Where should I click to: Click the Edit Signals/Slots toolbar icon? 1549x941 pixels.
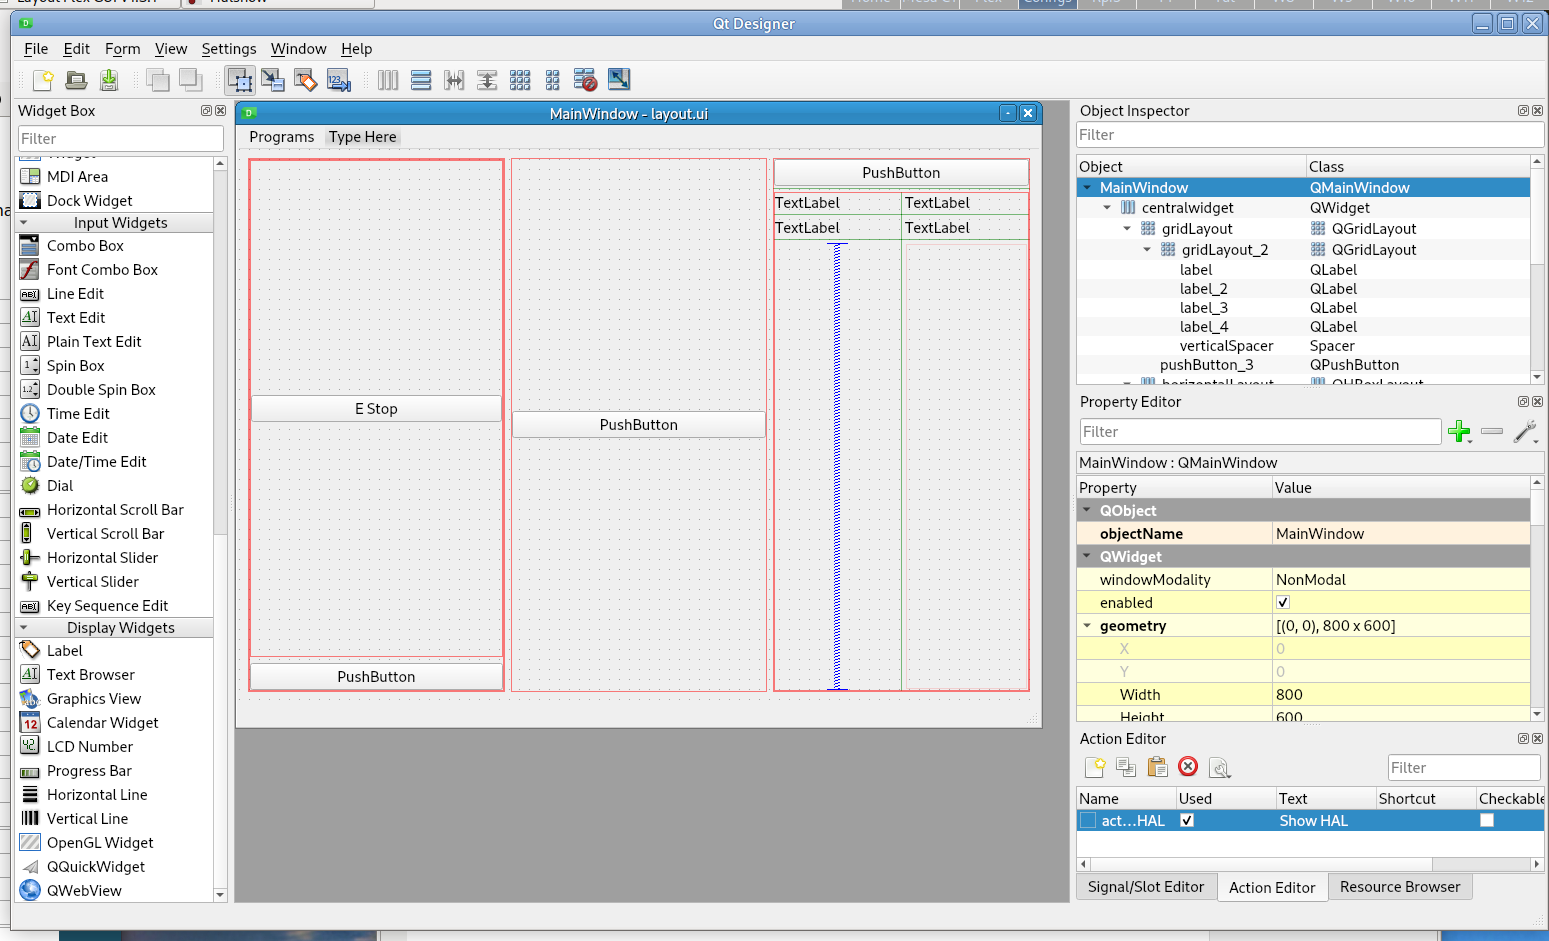coord(272,80)
